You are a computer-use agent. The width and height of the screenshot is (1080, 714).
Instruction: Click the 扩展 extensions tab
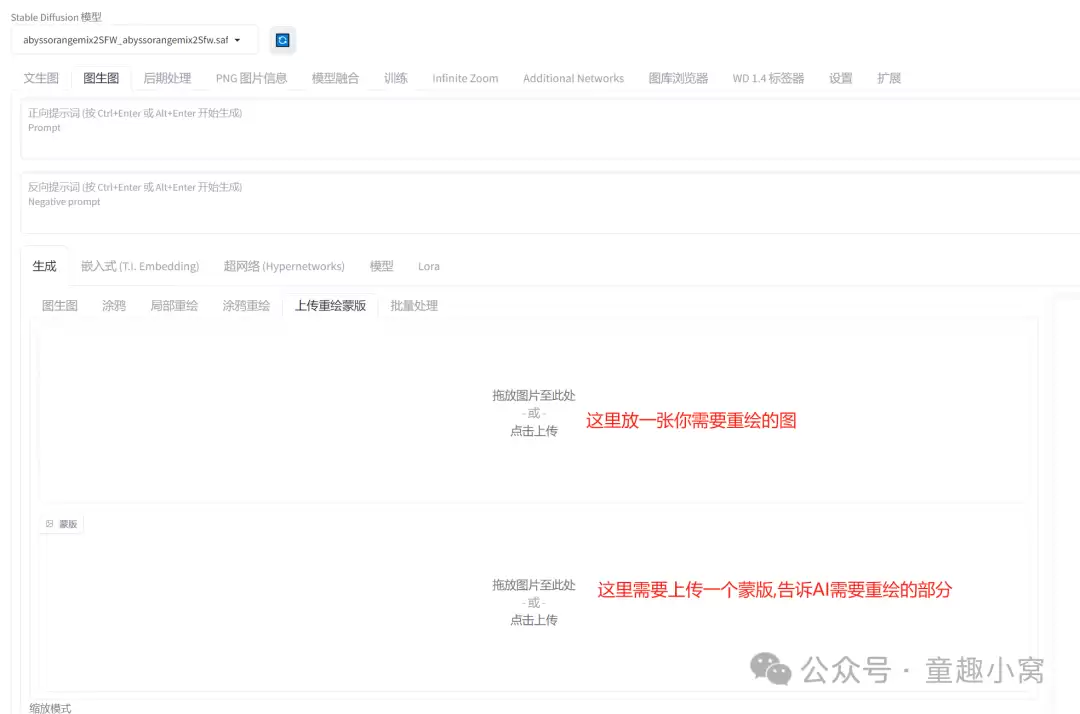pyautogui.click(x=889, y=78)
